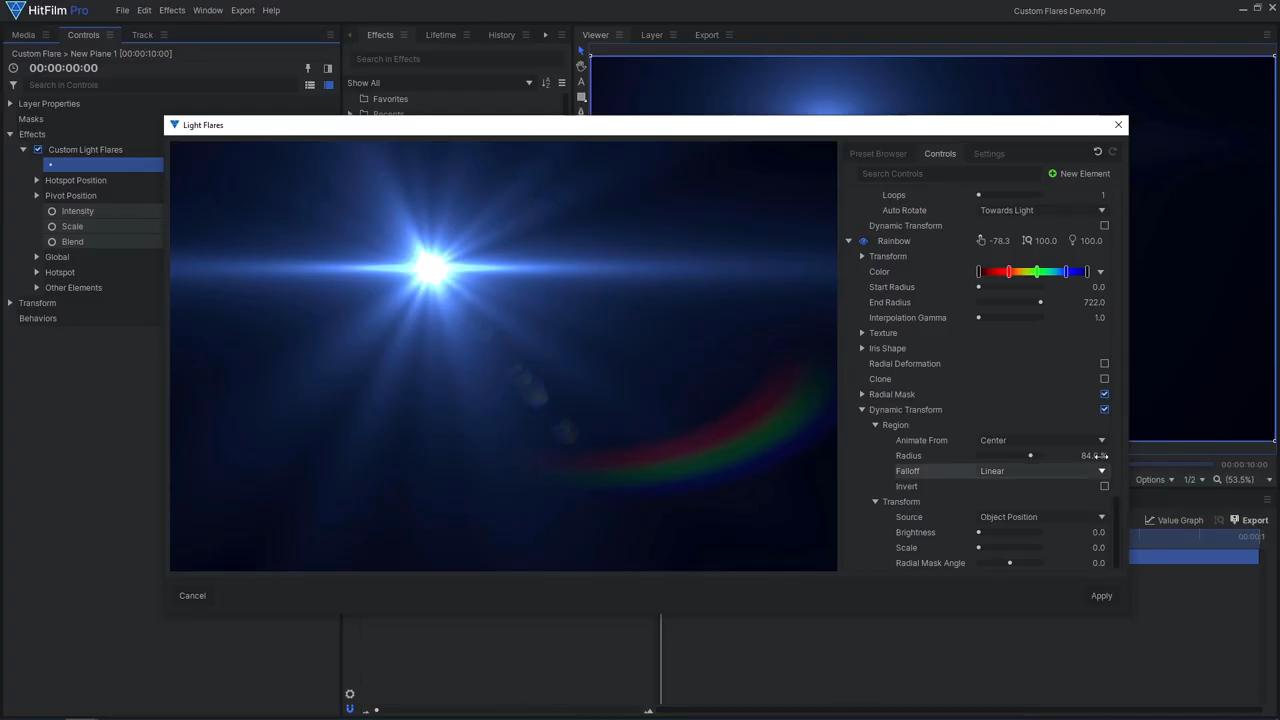Click the End Radius slider
Image resolution: width=1280 pixels, height=720 pixels.
tap(1011, 303)
